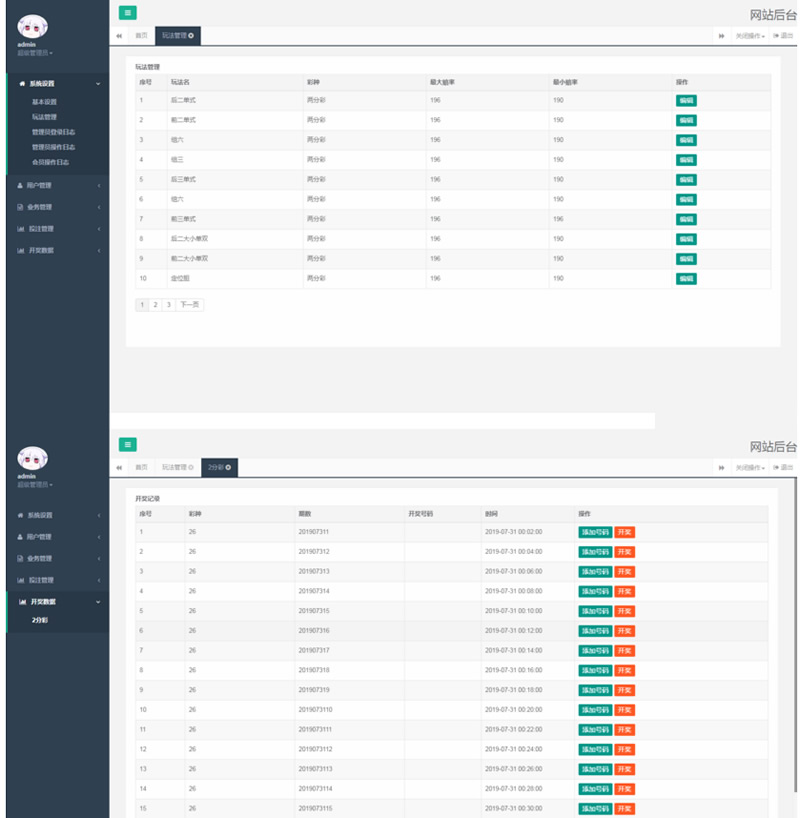Click the 退出 logout icon in the top panel
800x818 pixels.
782,35
